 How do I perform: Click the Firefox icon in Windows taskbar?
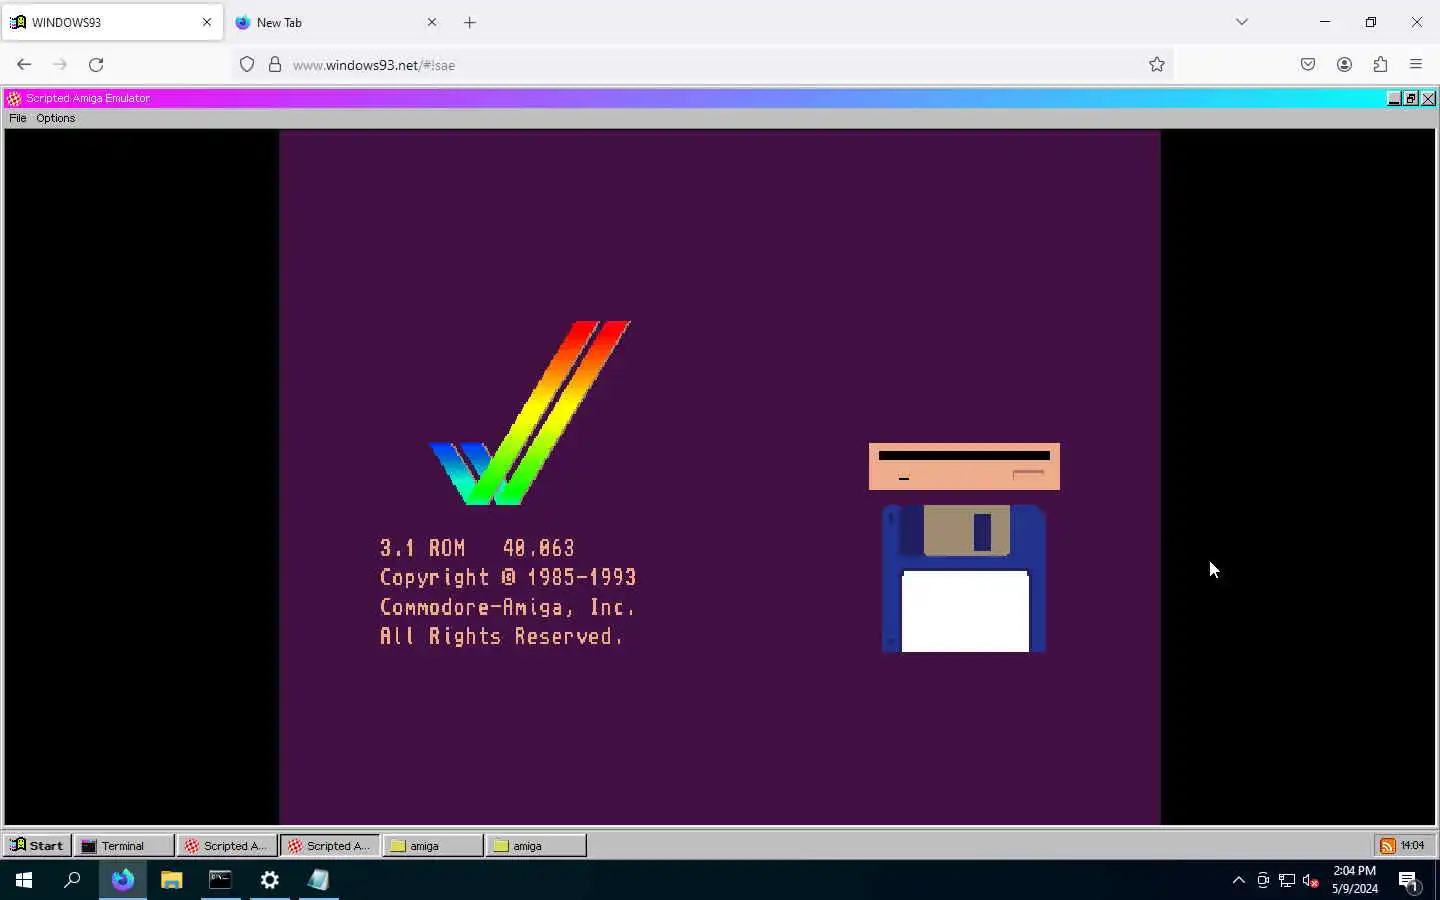122,880
